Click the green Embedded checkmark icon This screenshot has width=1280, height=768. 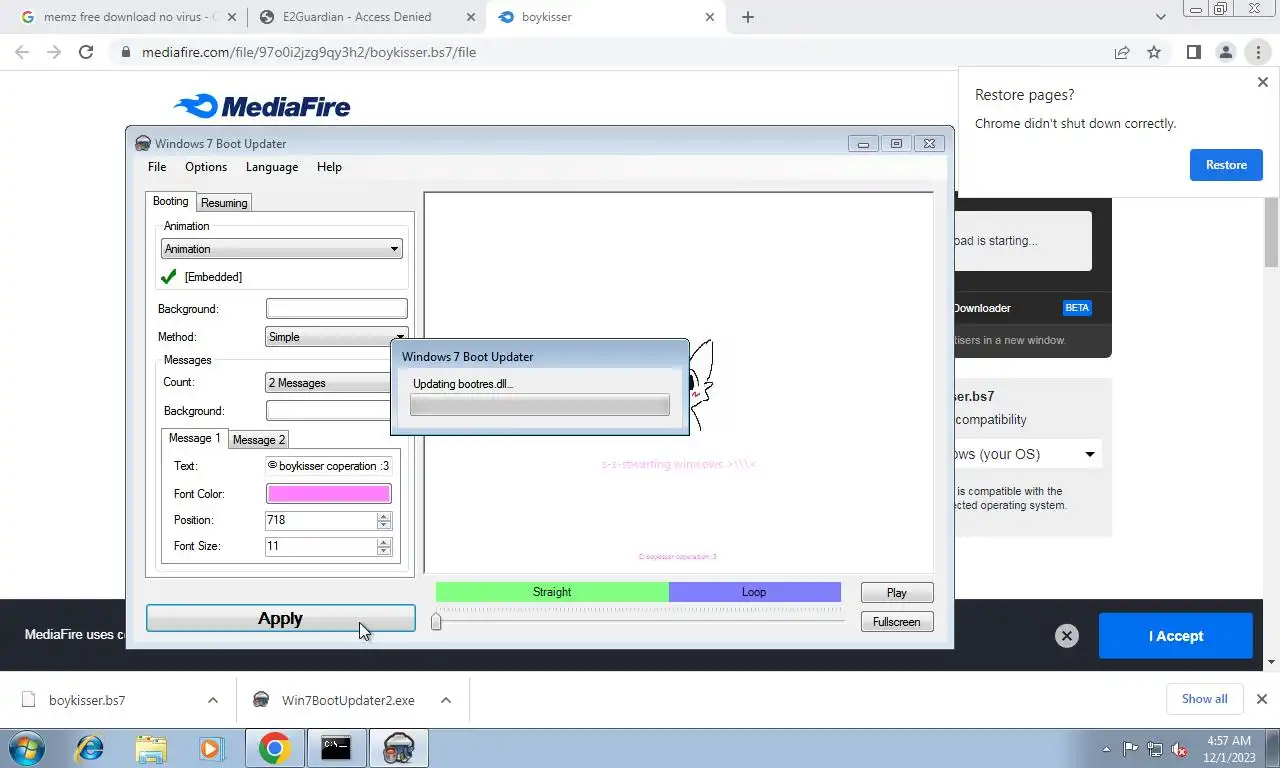[x=169, y=277]
